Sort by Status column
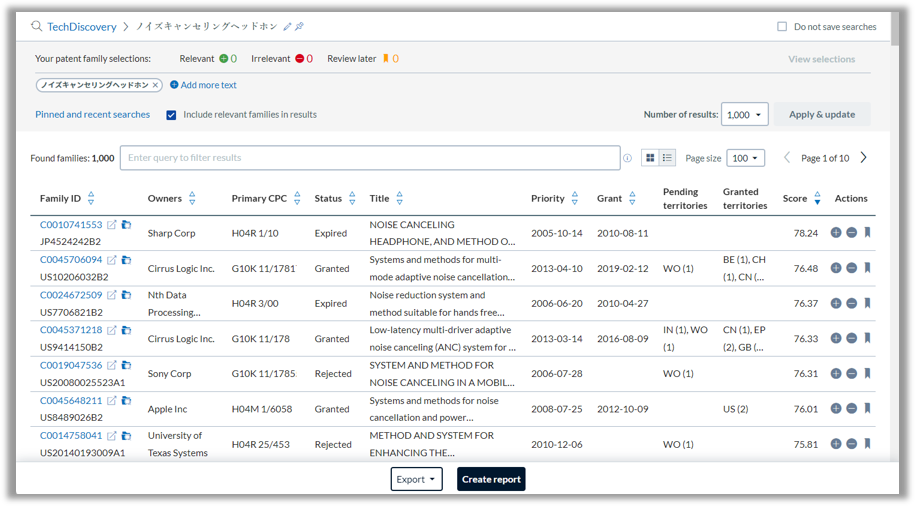This screenshot has width=915, height=506. pyautogui.click(x=352, y=198)
